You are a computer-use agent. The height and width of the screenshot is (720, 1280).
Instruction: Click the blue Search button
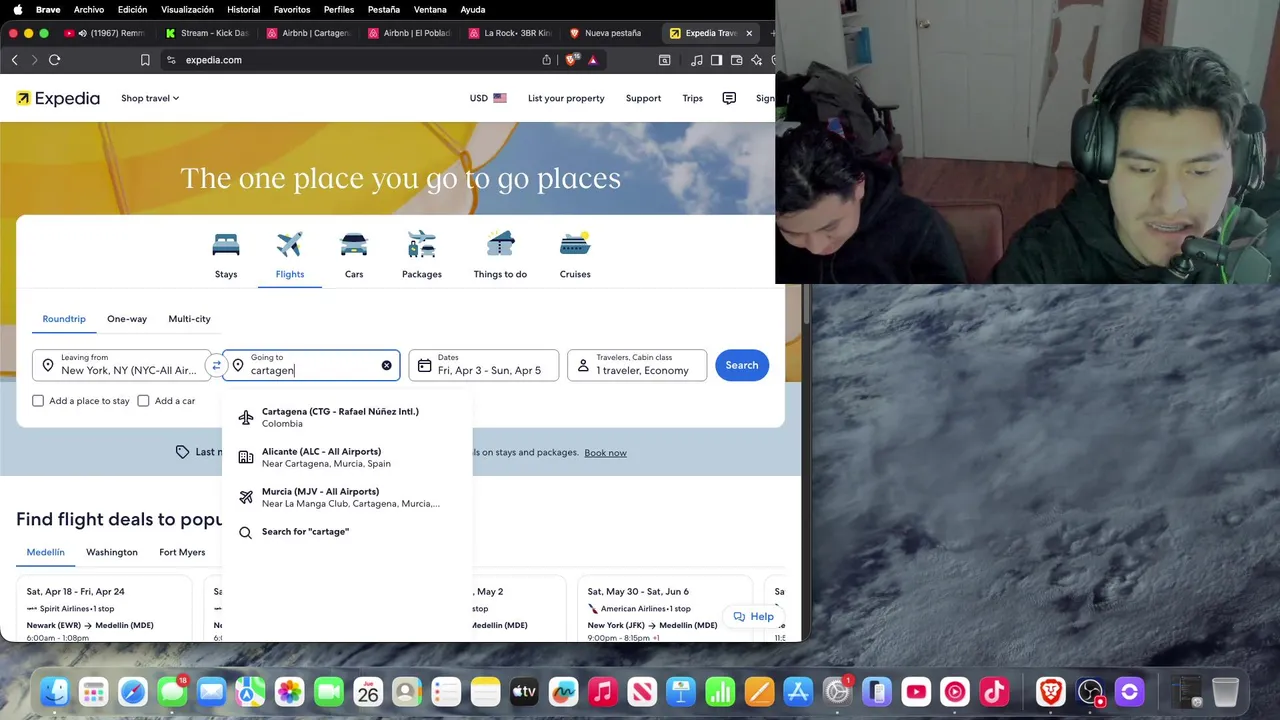742,365
